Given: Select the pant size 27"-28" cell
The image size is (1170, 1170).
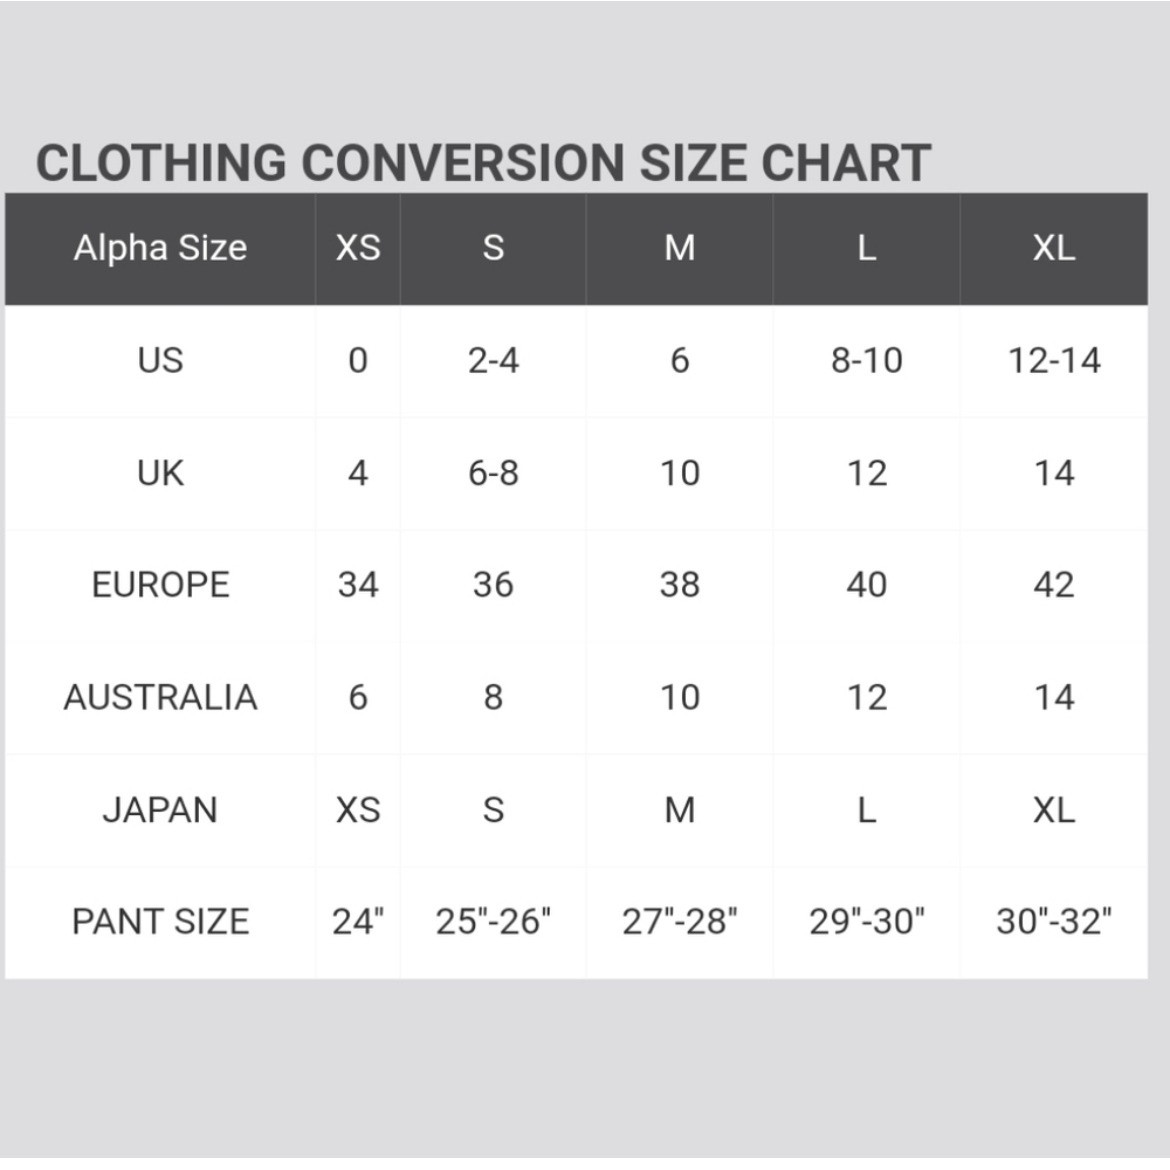Looking at the screenshot, I should click(680, 922).
